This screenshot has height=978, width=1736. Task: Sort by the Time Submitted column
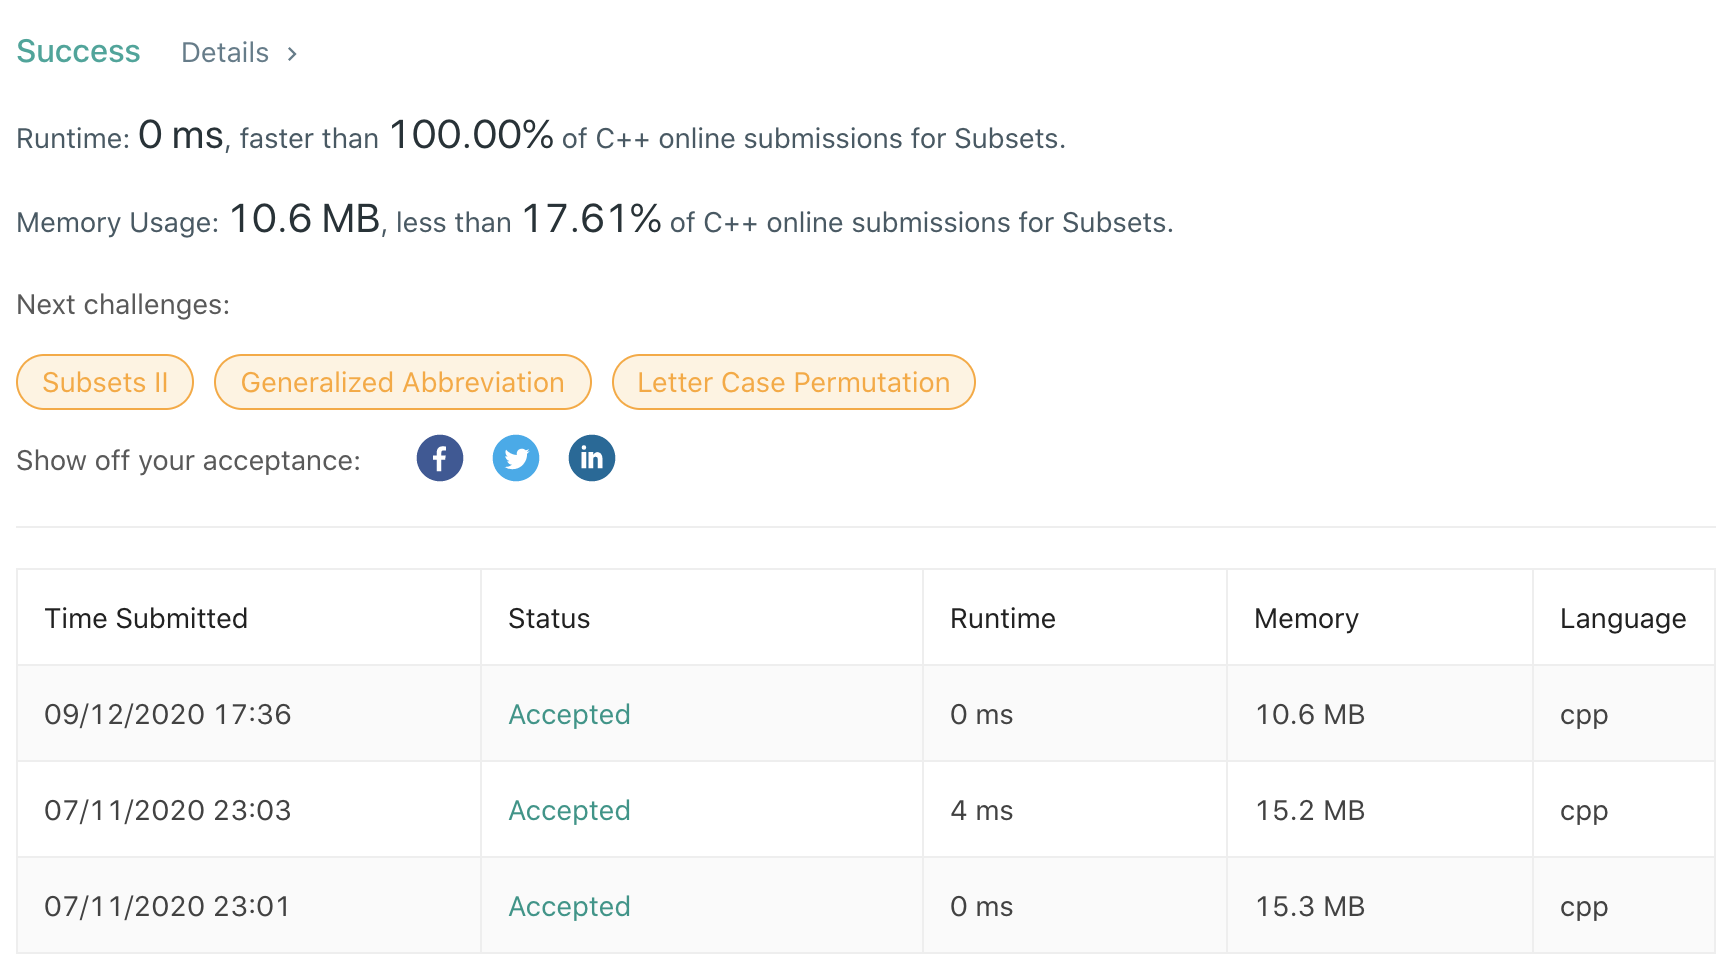coord(146,618)
